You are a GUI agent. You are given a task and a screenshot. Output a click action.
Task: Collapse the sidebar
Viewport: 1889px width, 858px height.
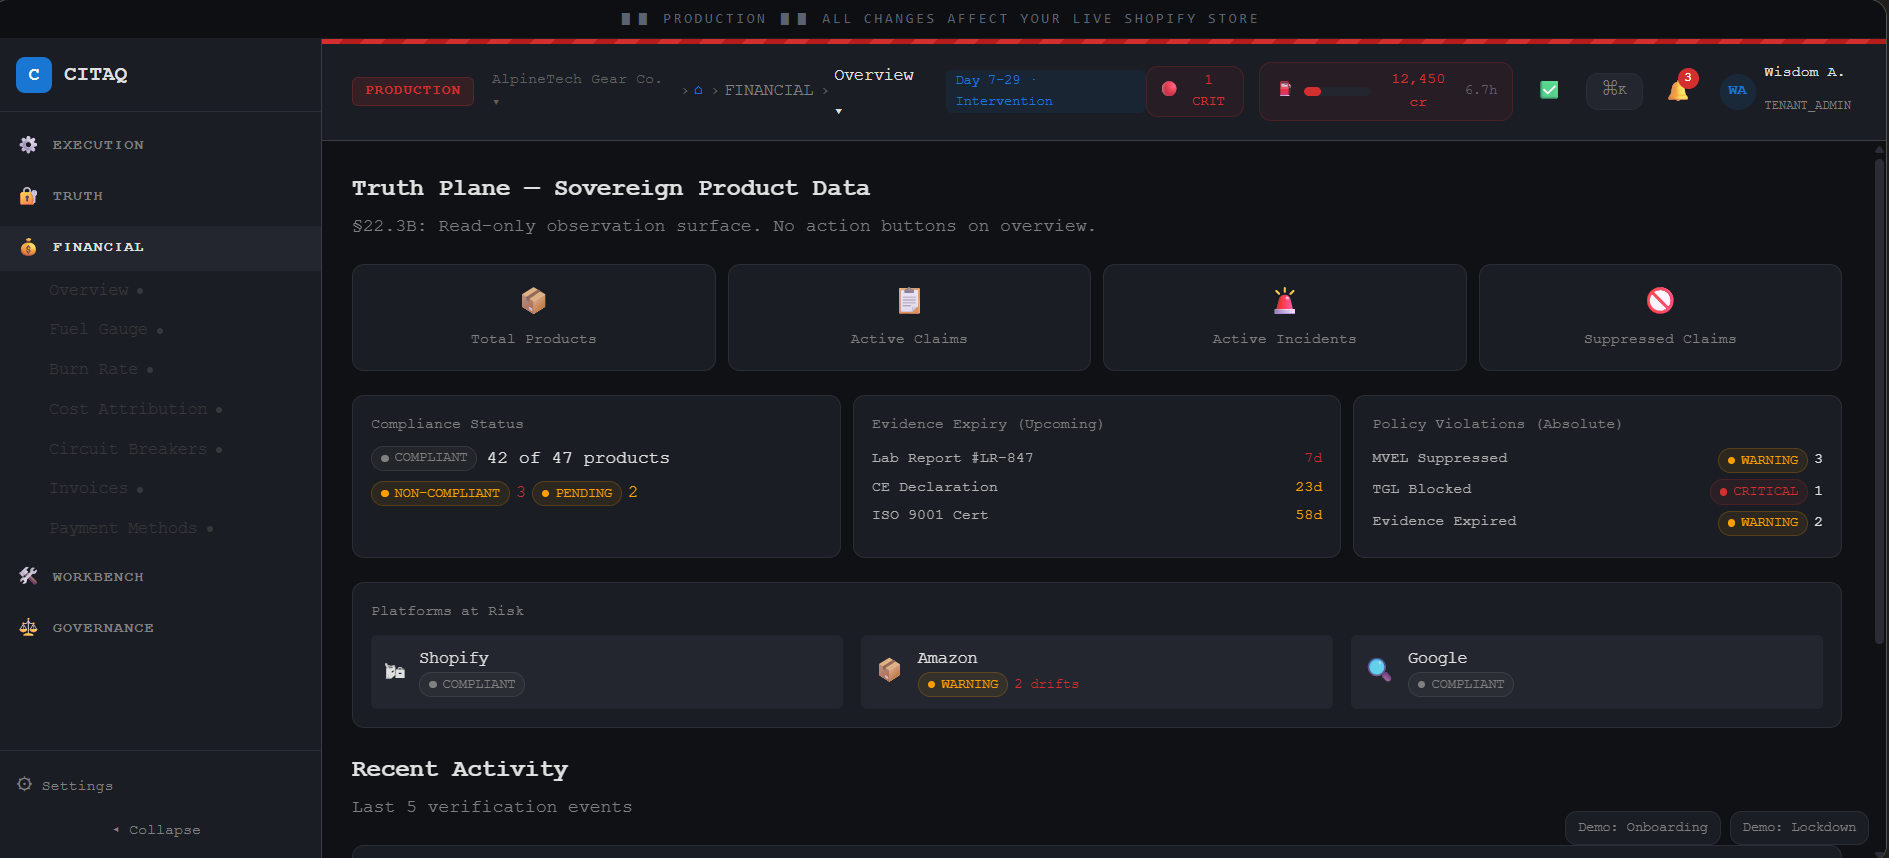tap(158, 830)
